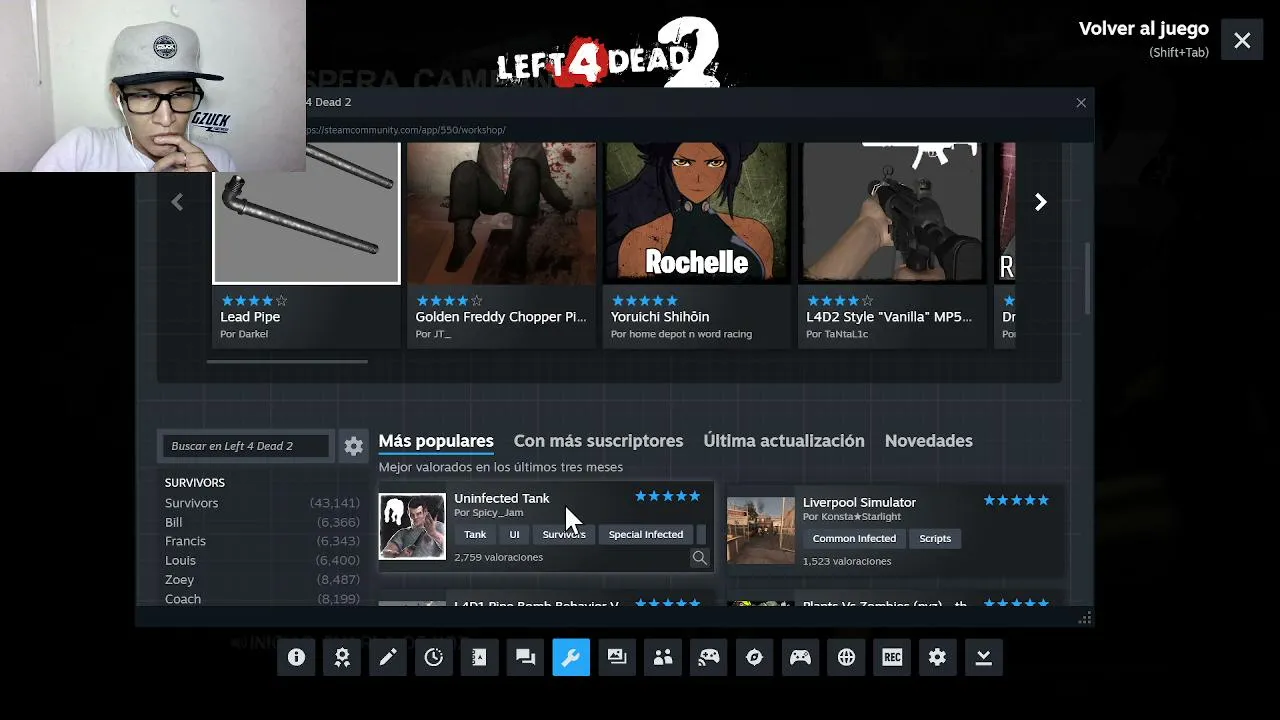This screenshot has height=720, width=1280.
Task: Open the discussions chat bubbles icon
Action: 526,657
